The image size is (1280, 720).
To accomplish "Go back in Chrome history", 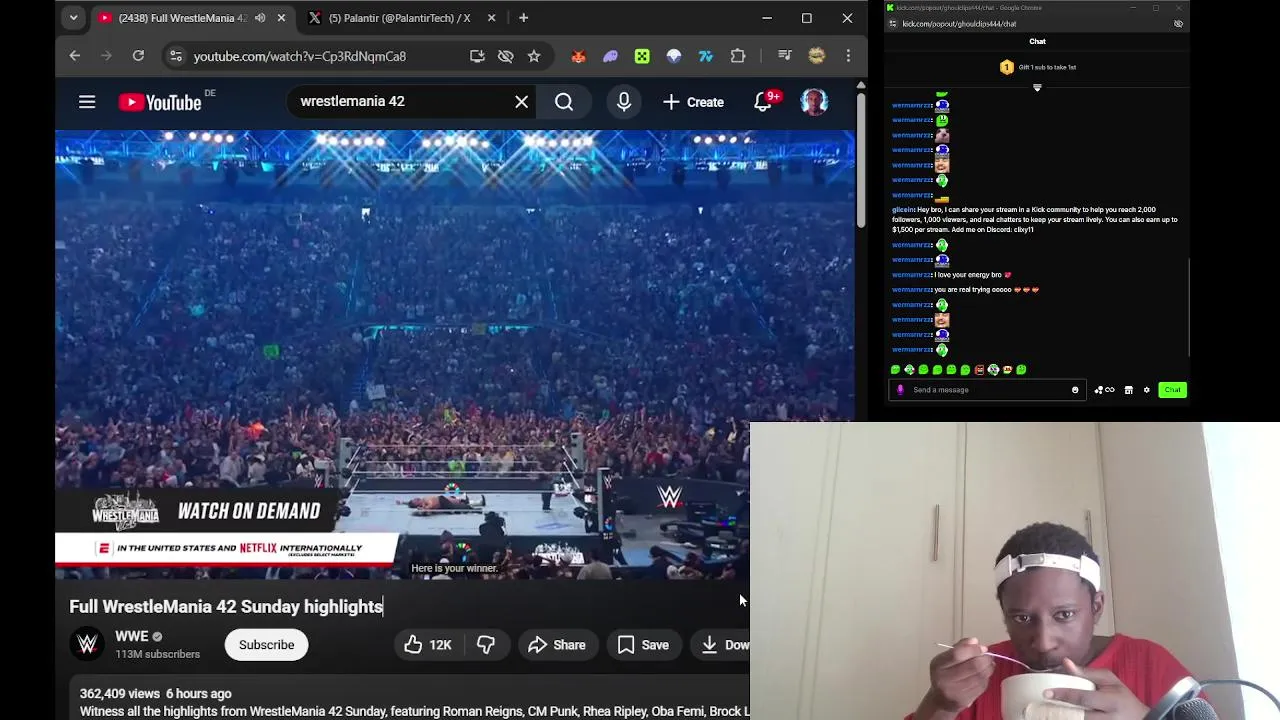I will click(75, 56).
